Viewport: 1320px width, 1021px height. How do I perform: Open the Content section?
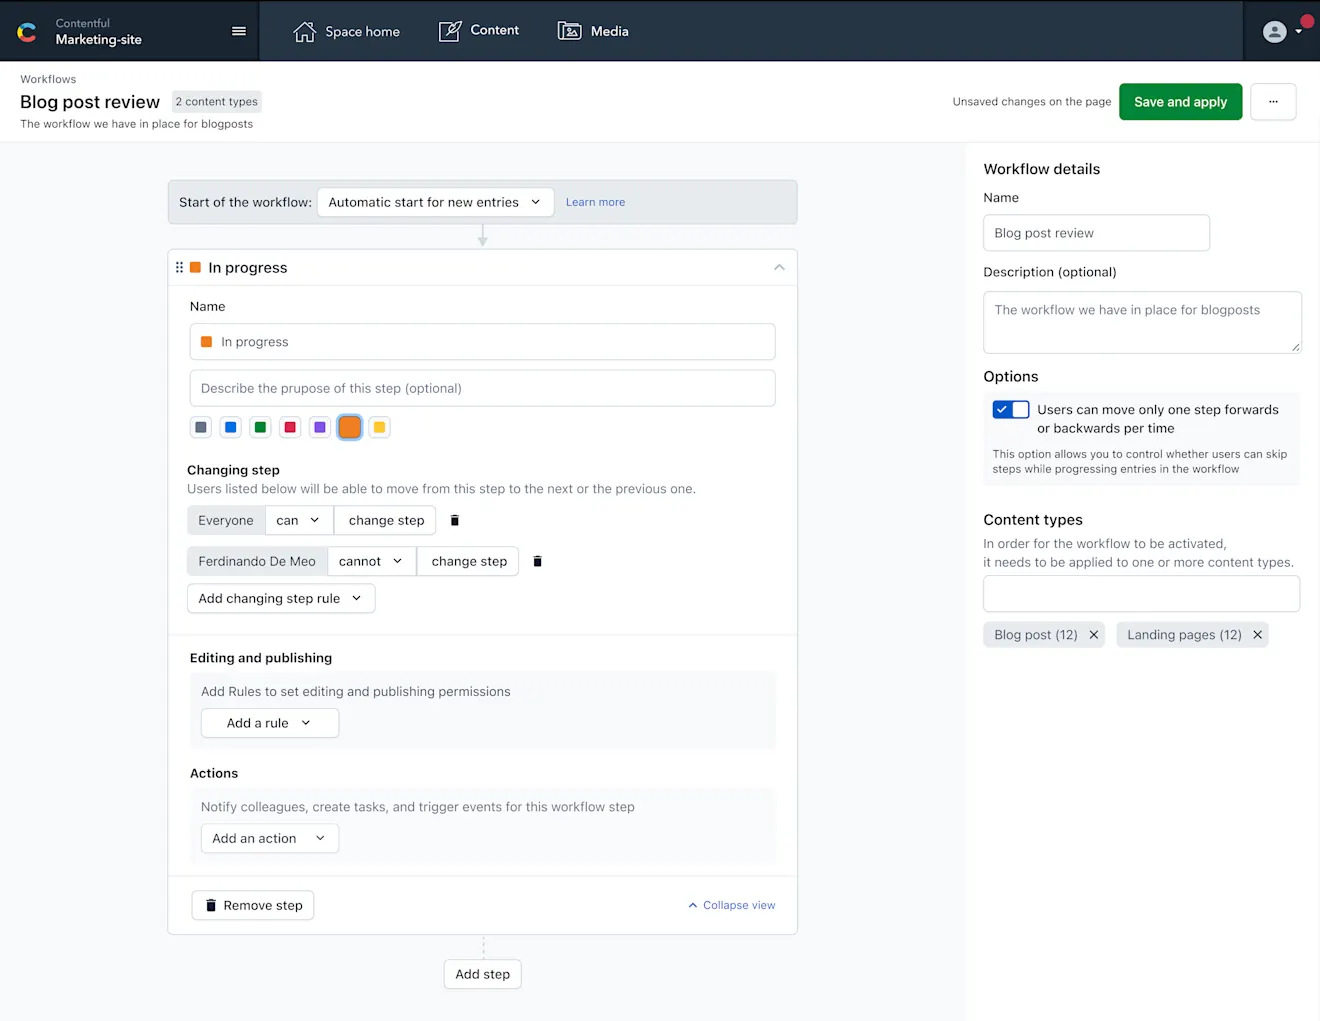pyautogui.click(x=479, y=31)
